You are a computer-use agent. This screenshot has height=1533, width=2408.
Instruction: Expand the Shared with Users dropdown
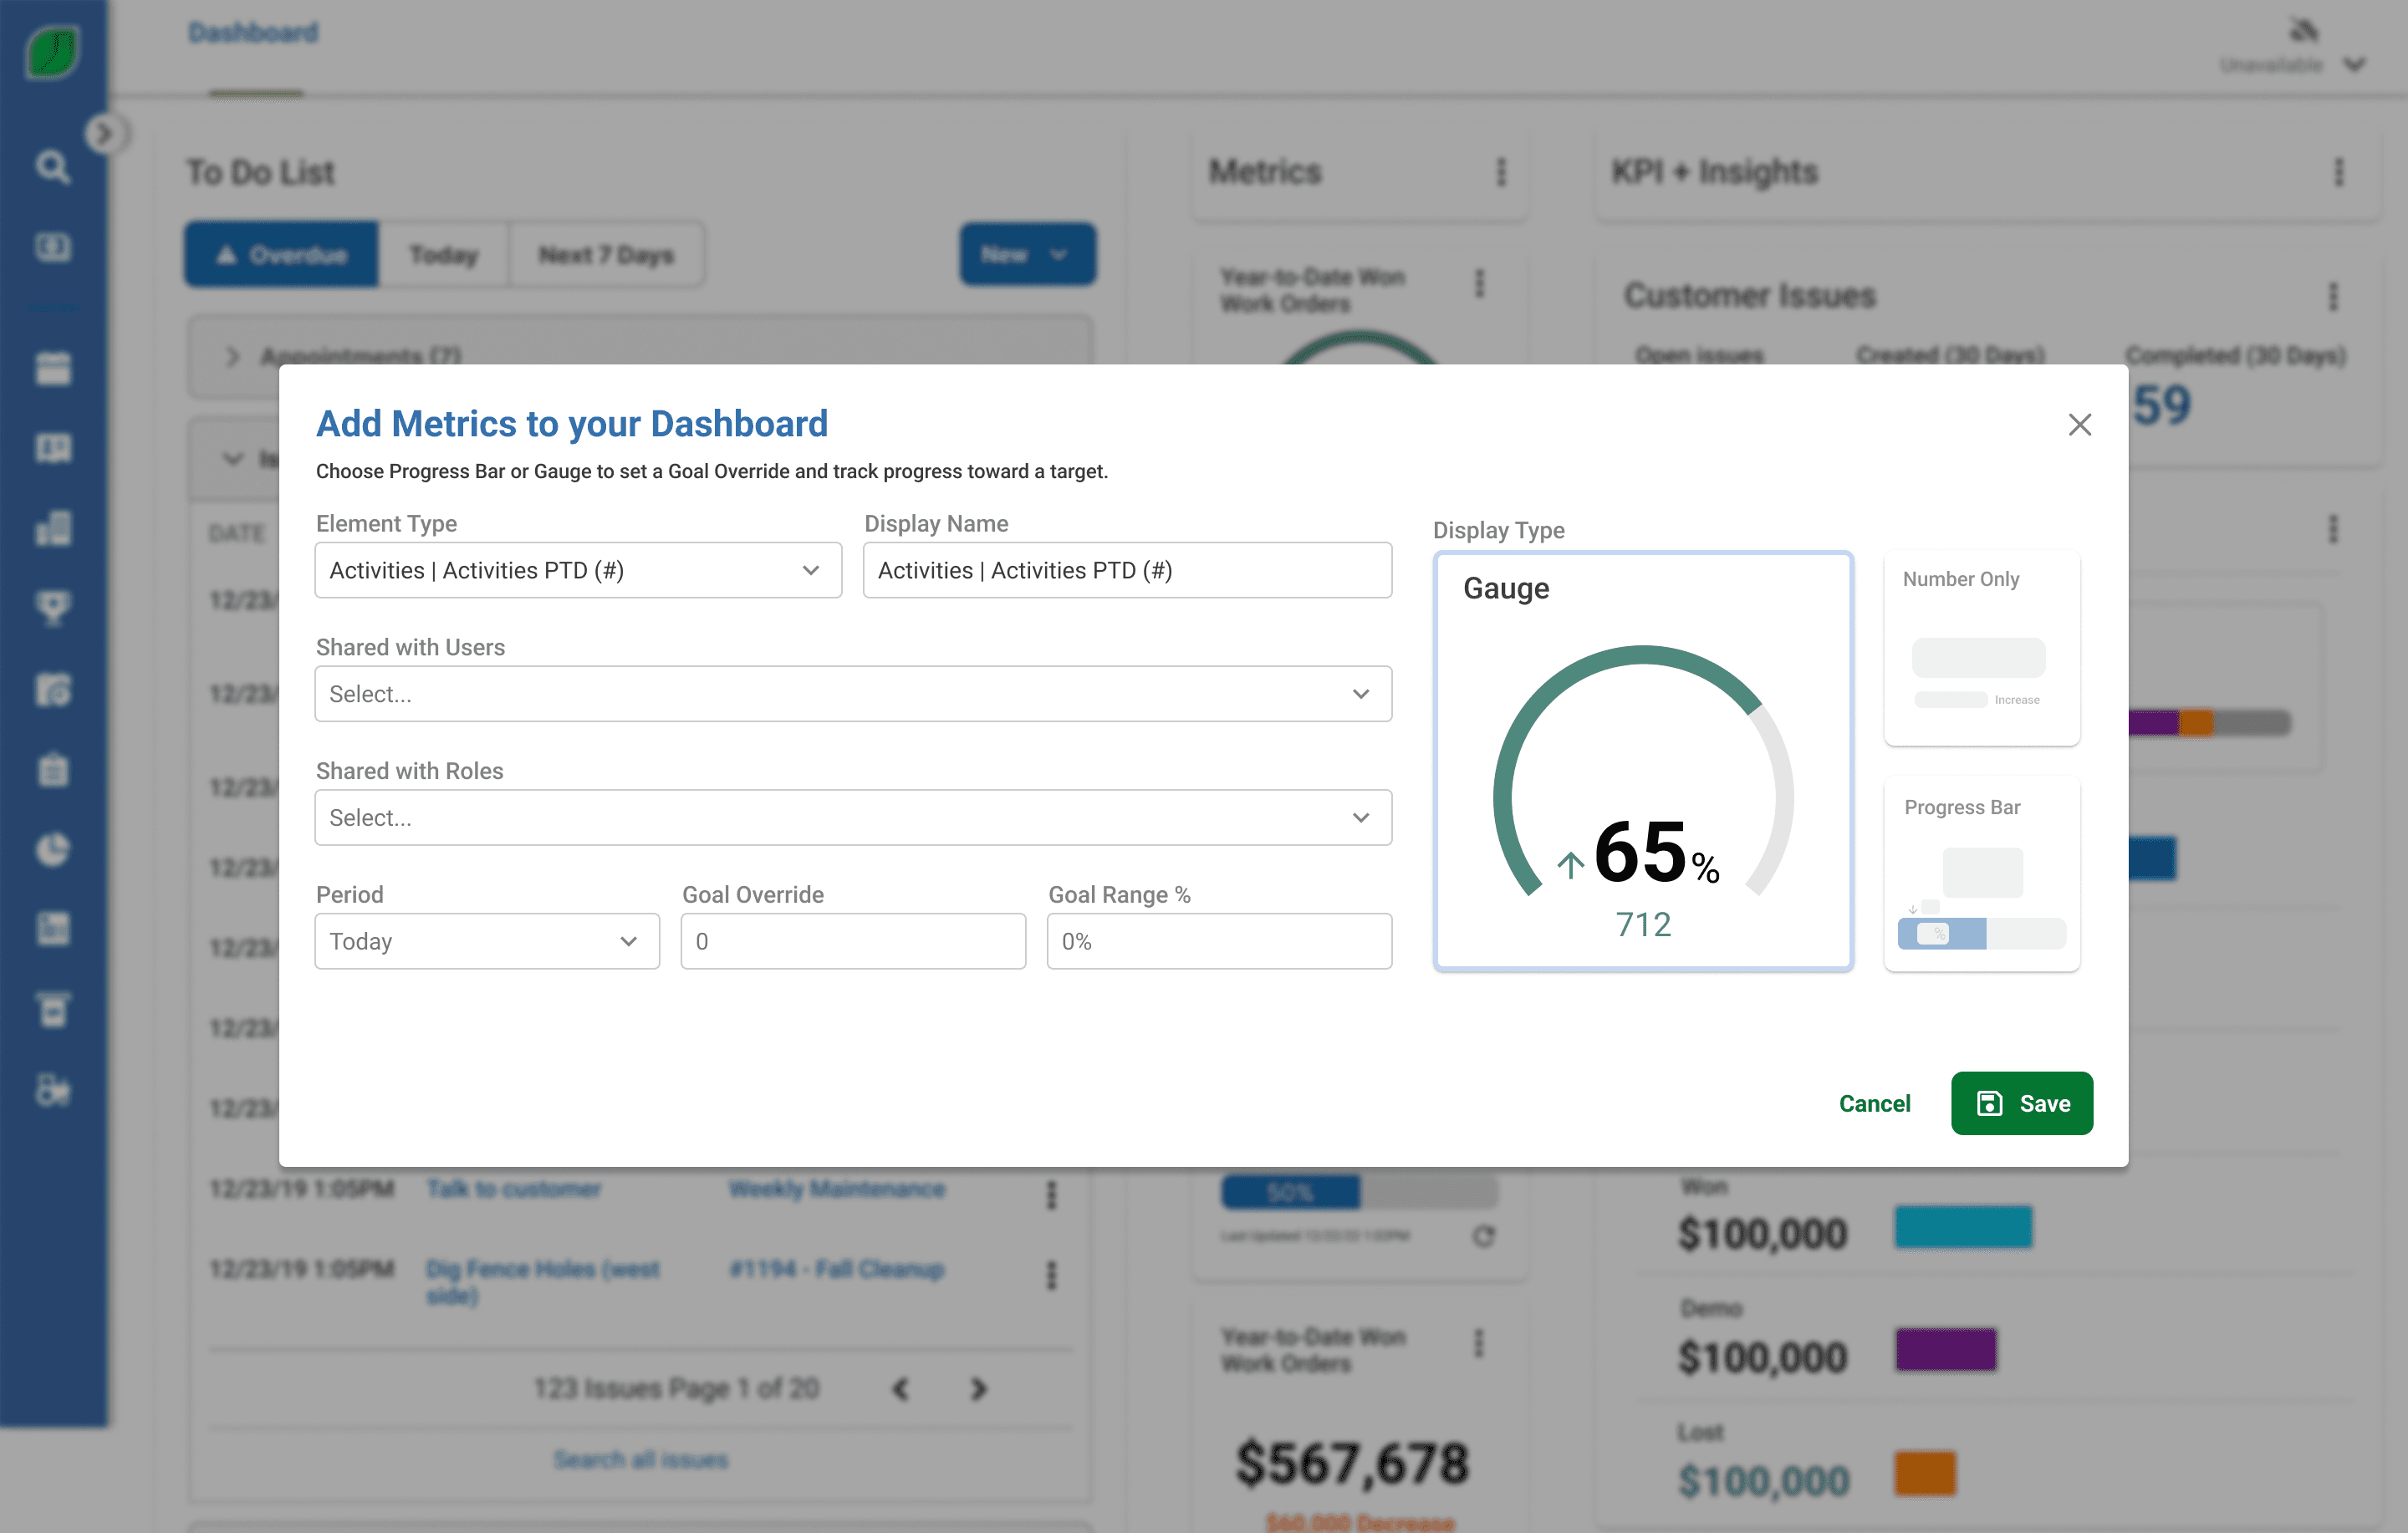pos(852,694)
